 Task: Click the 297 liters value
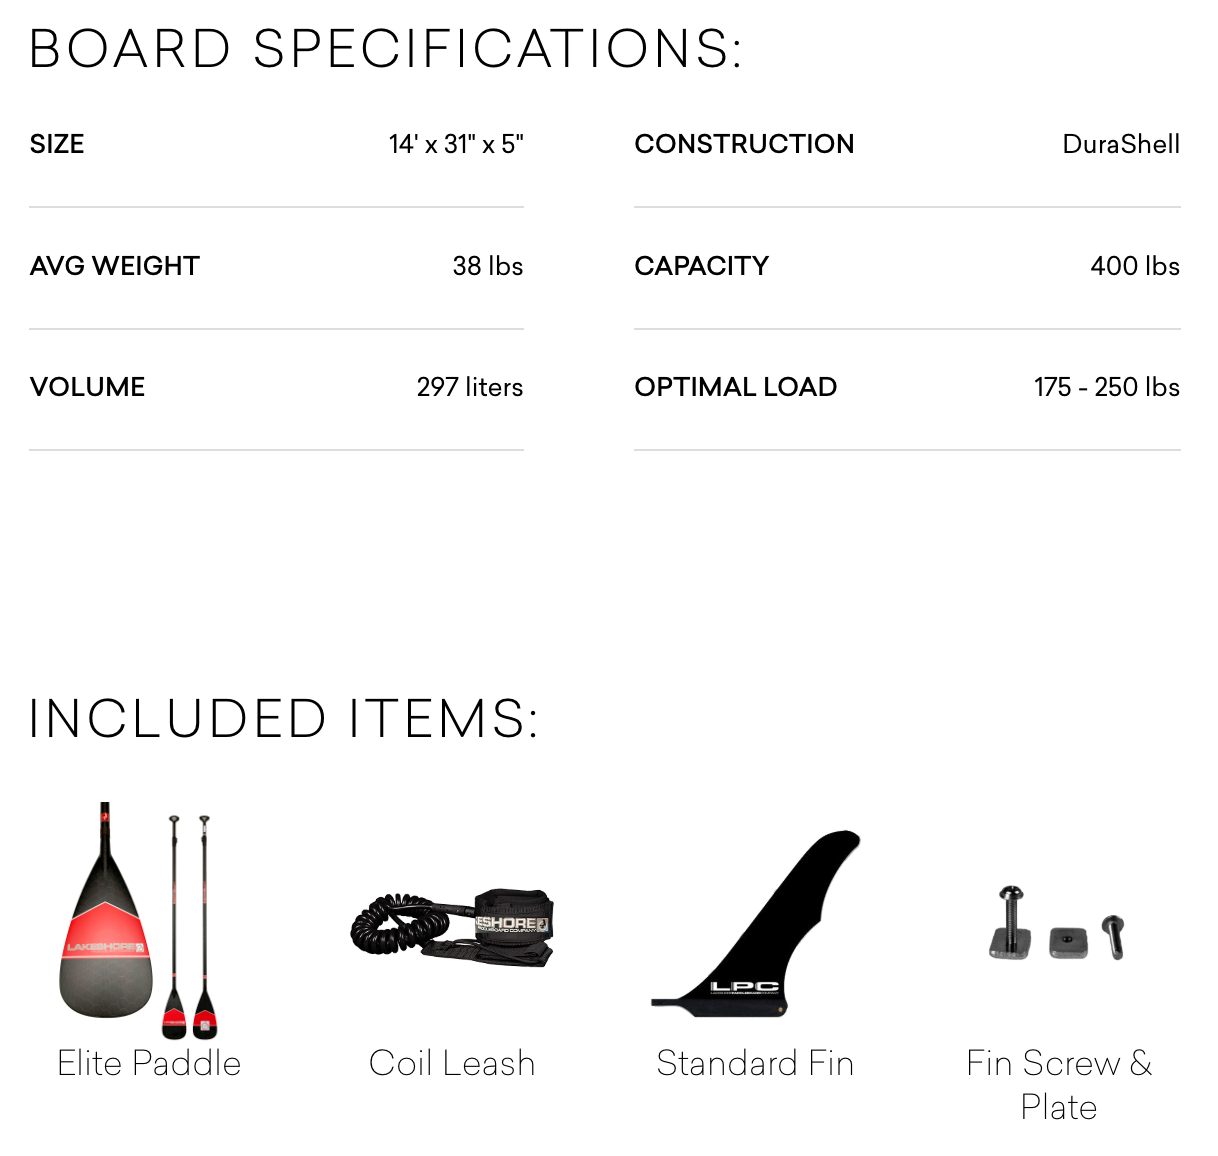tap(470, 387)
